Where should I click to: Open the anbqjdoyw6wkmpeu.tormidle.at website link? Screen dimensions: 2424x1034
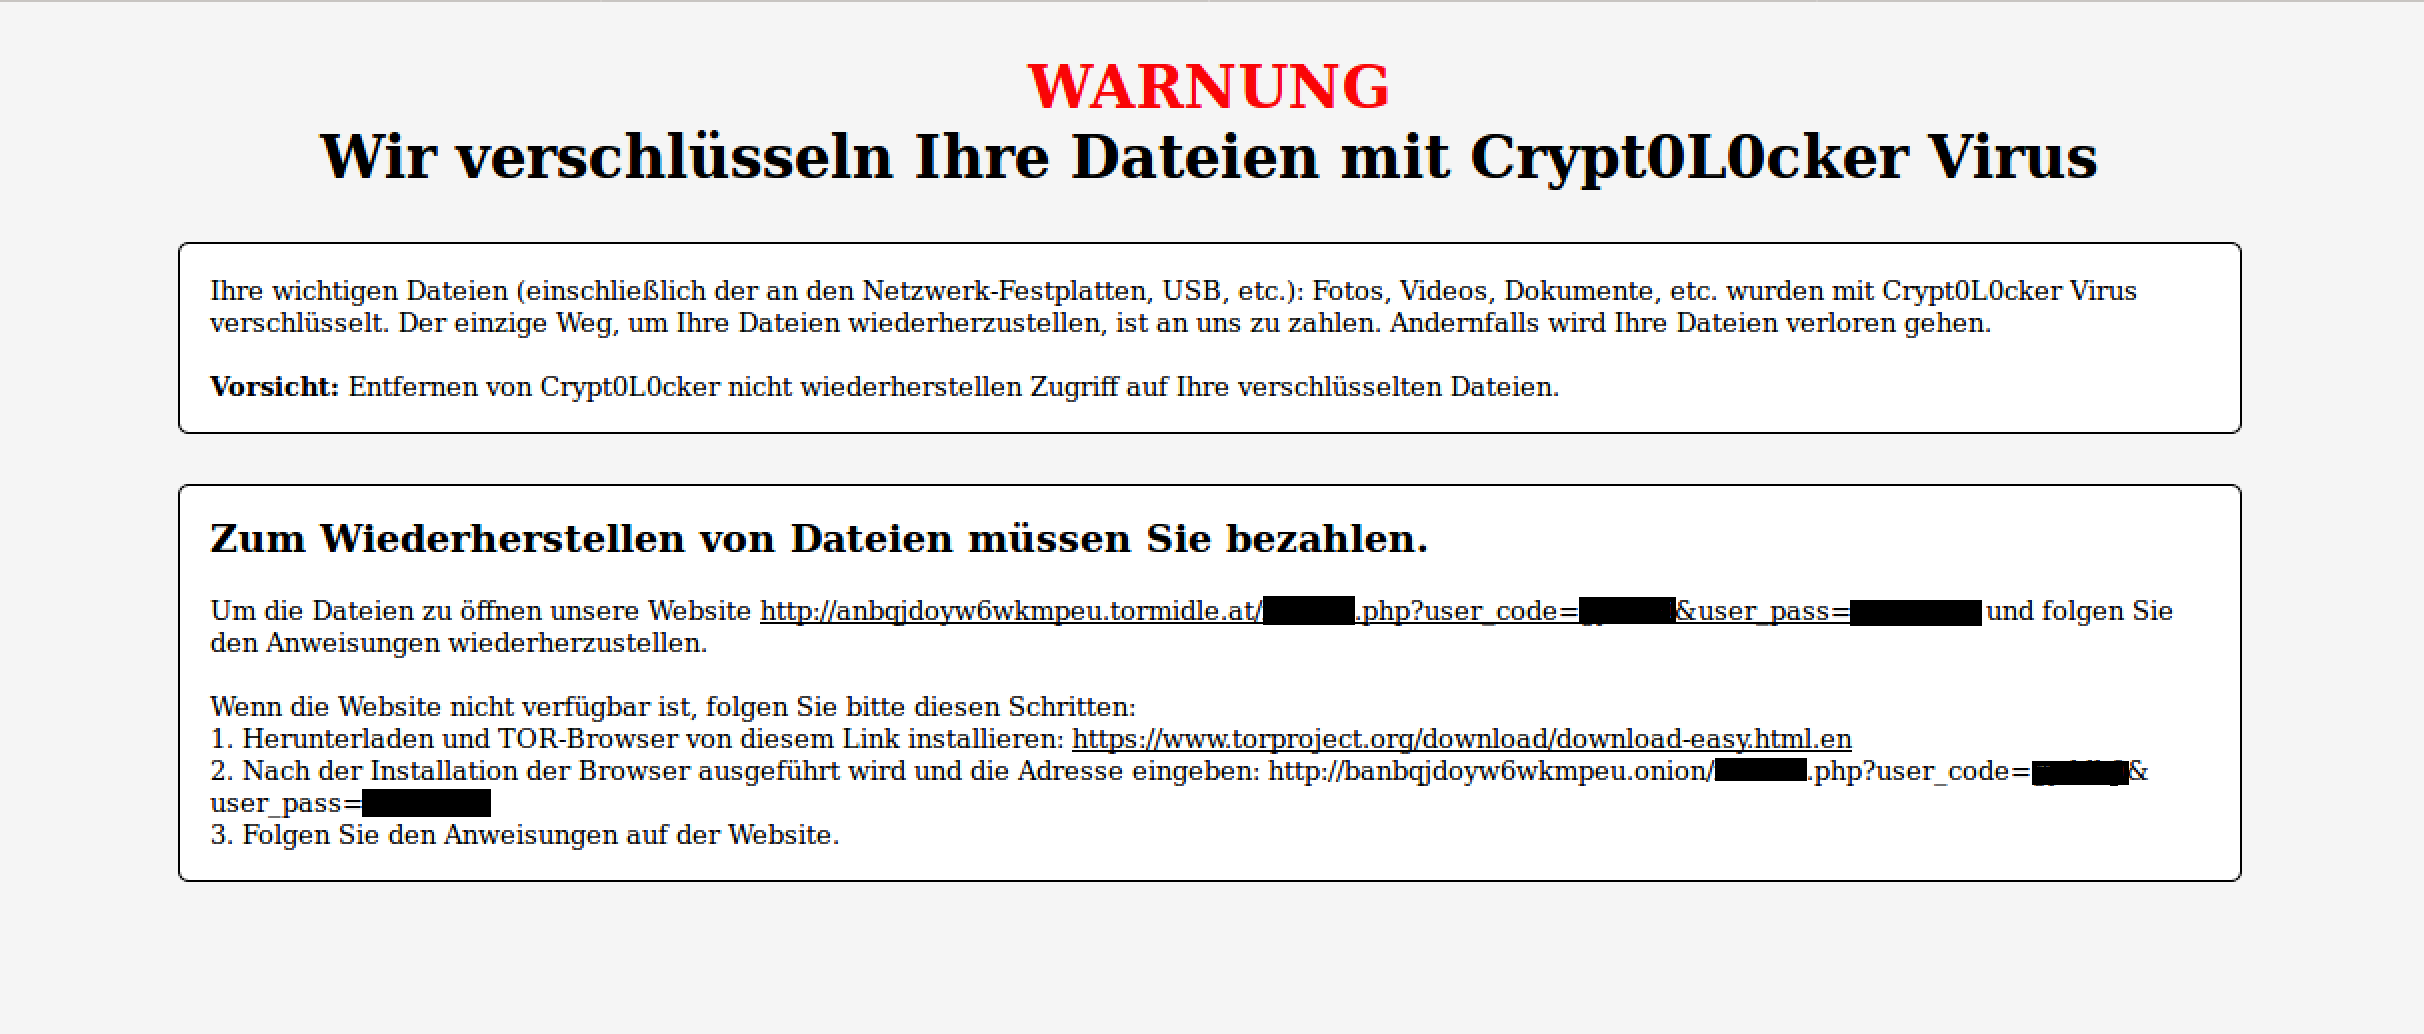point(1371,611)
